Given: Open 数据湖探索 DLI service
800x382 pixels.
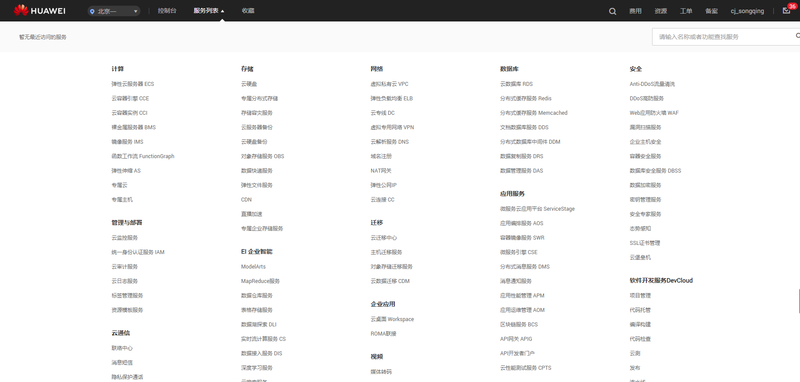Looking at the screenshot, I should (x=259, y=324).
